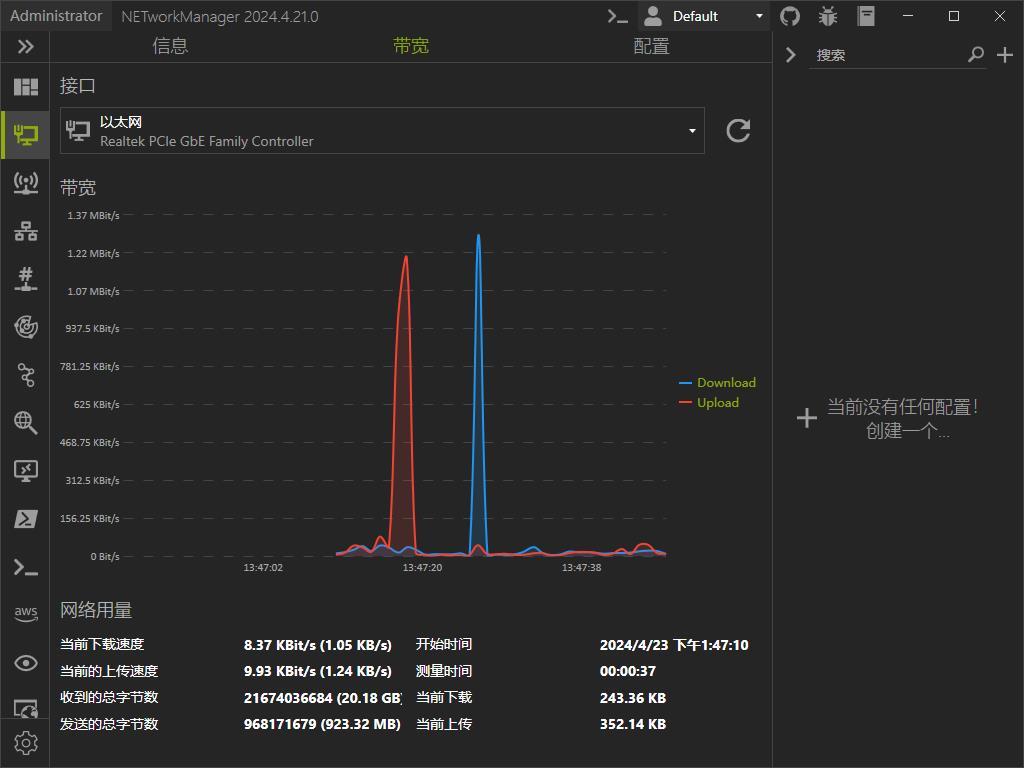Refresh the network interface list
The height and width of the screenshot is (768, 1024).
(737, 130)
